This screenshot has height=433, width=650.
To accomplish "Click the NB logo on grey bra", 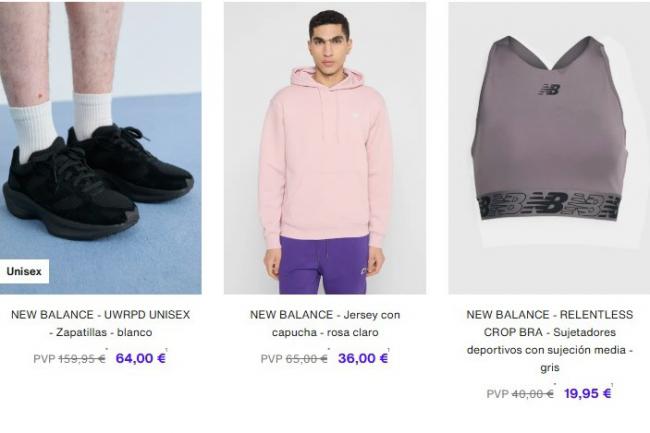I will click(549, 90).
